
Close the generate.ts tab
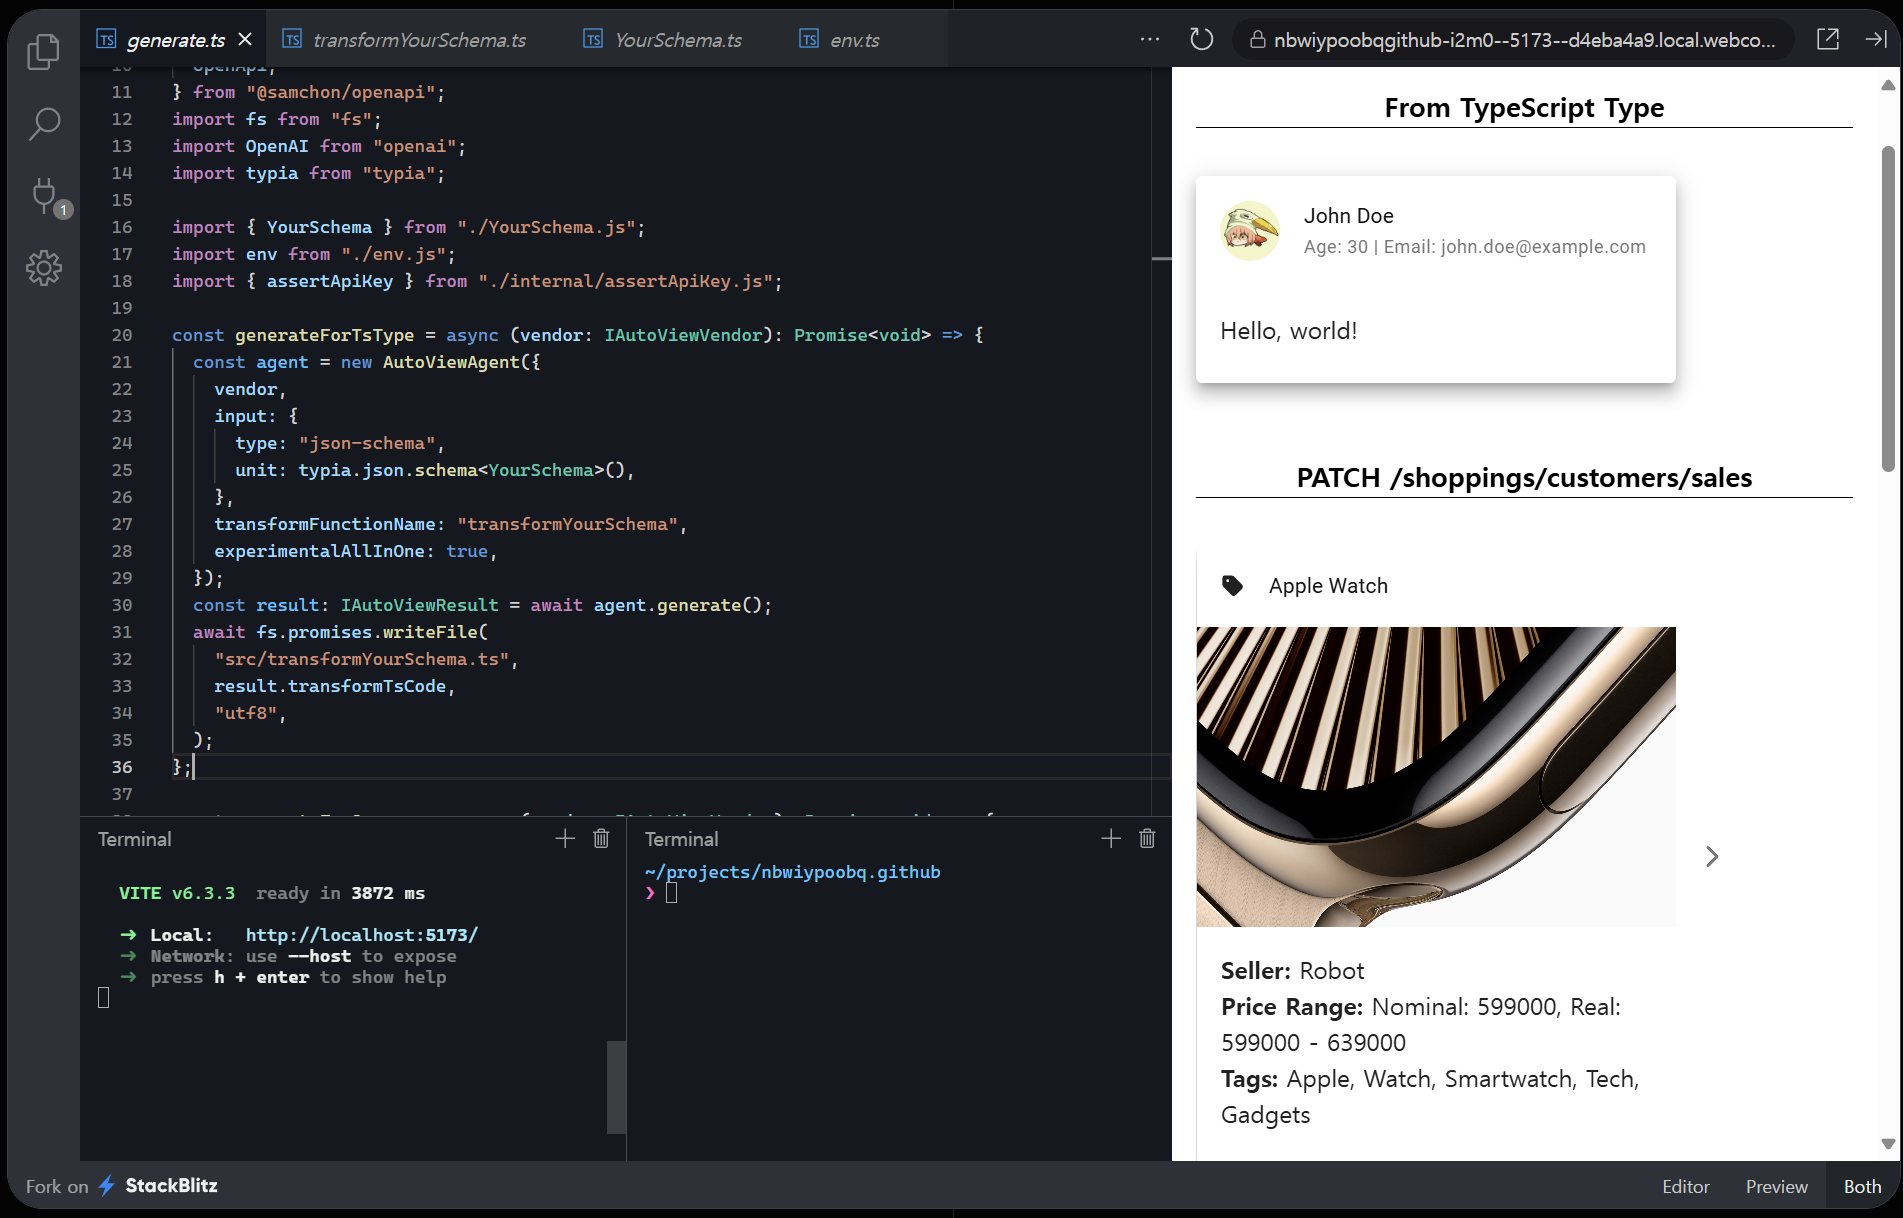click(245, 39)
